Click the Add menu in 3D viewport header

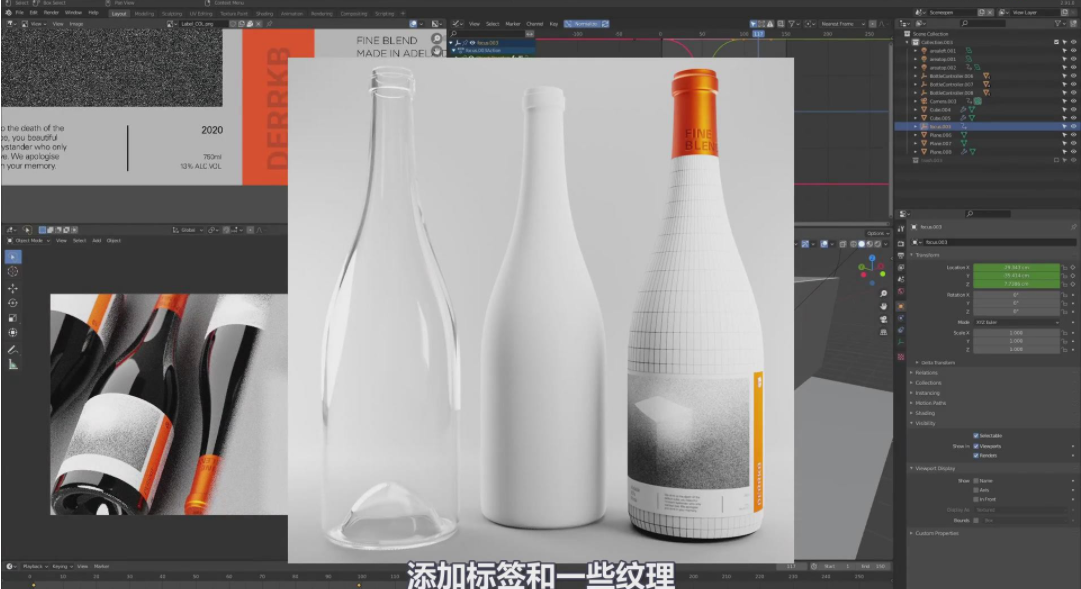97,241
